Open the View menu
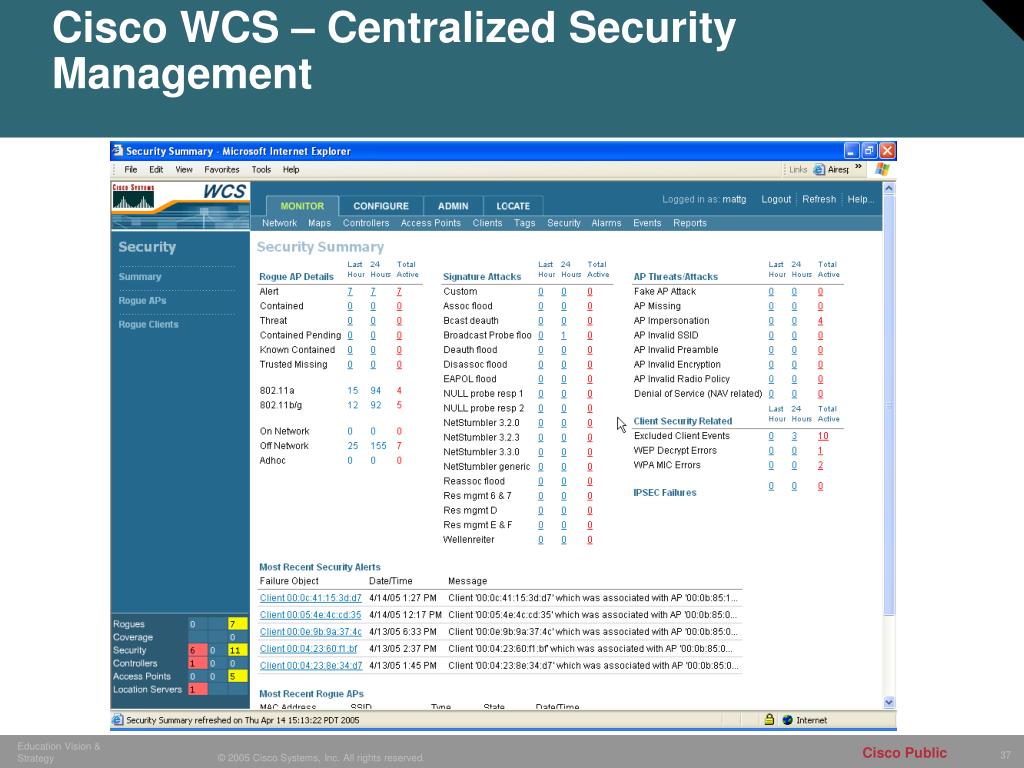This screenshot has height=768, width=1024. click(x=184, y=169)
